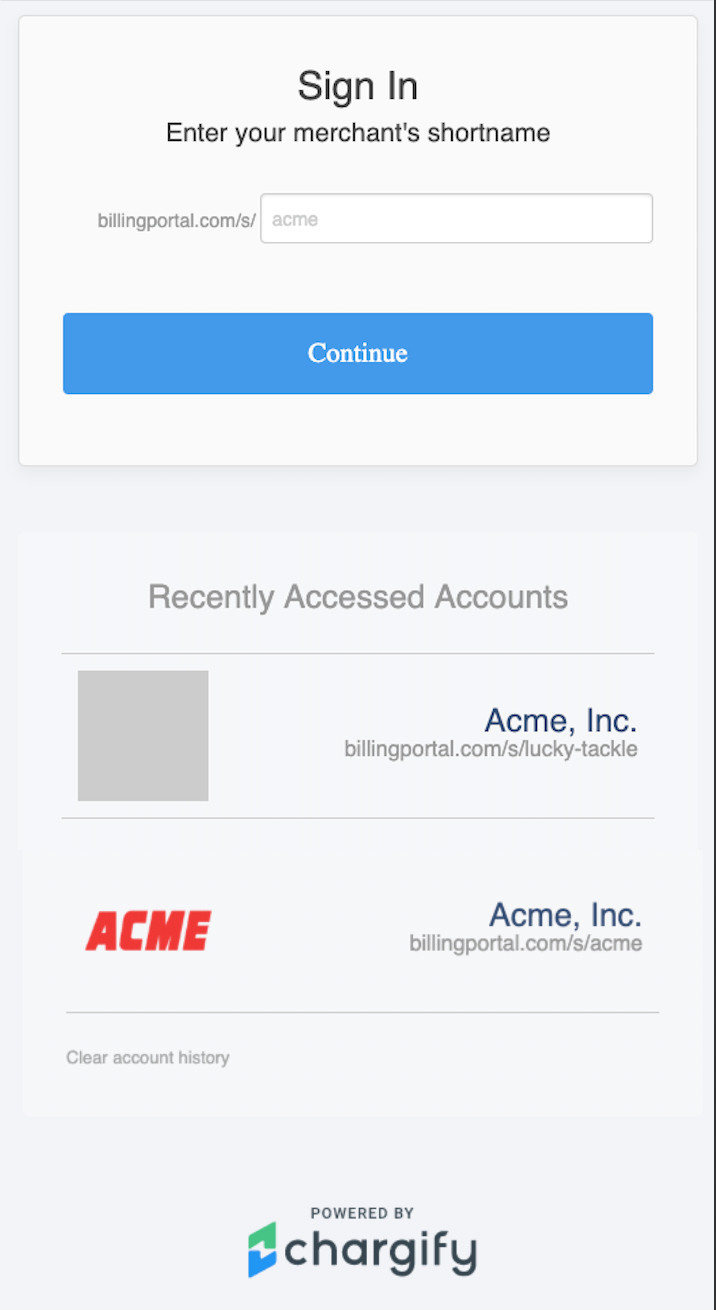Click the "billingportal.com/s/" prefix label
Image resolution: width=716 pixels, height=1310 pixels.
[x=177, y=220]
